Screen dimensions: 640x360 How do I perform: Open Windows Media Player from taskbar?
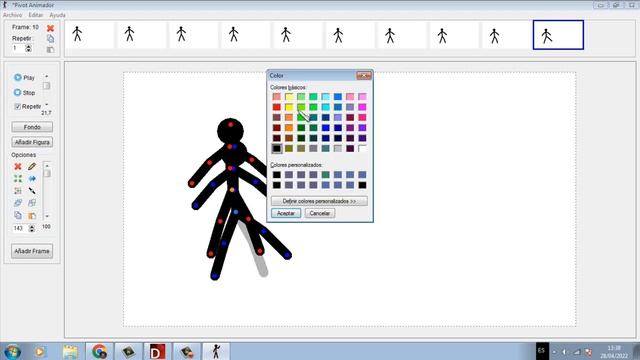click(40, 351)
